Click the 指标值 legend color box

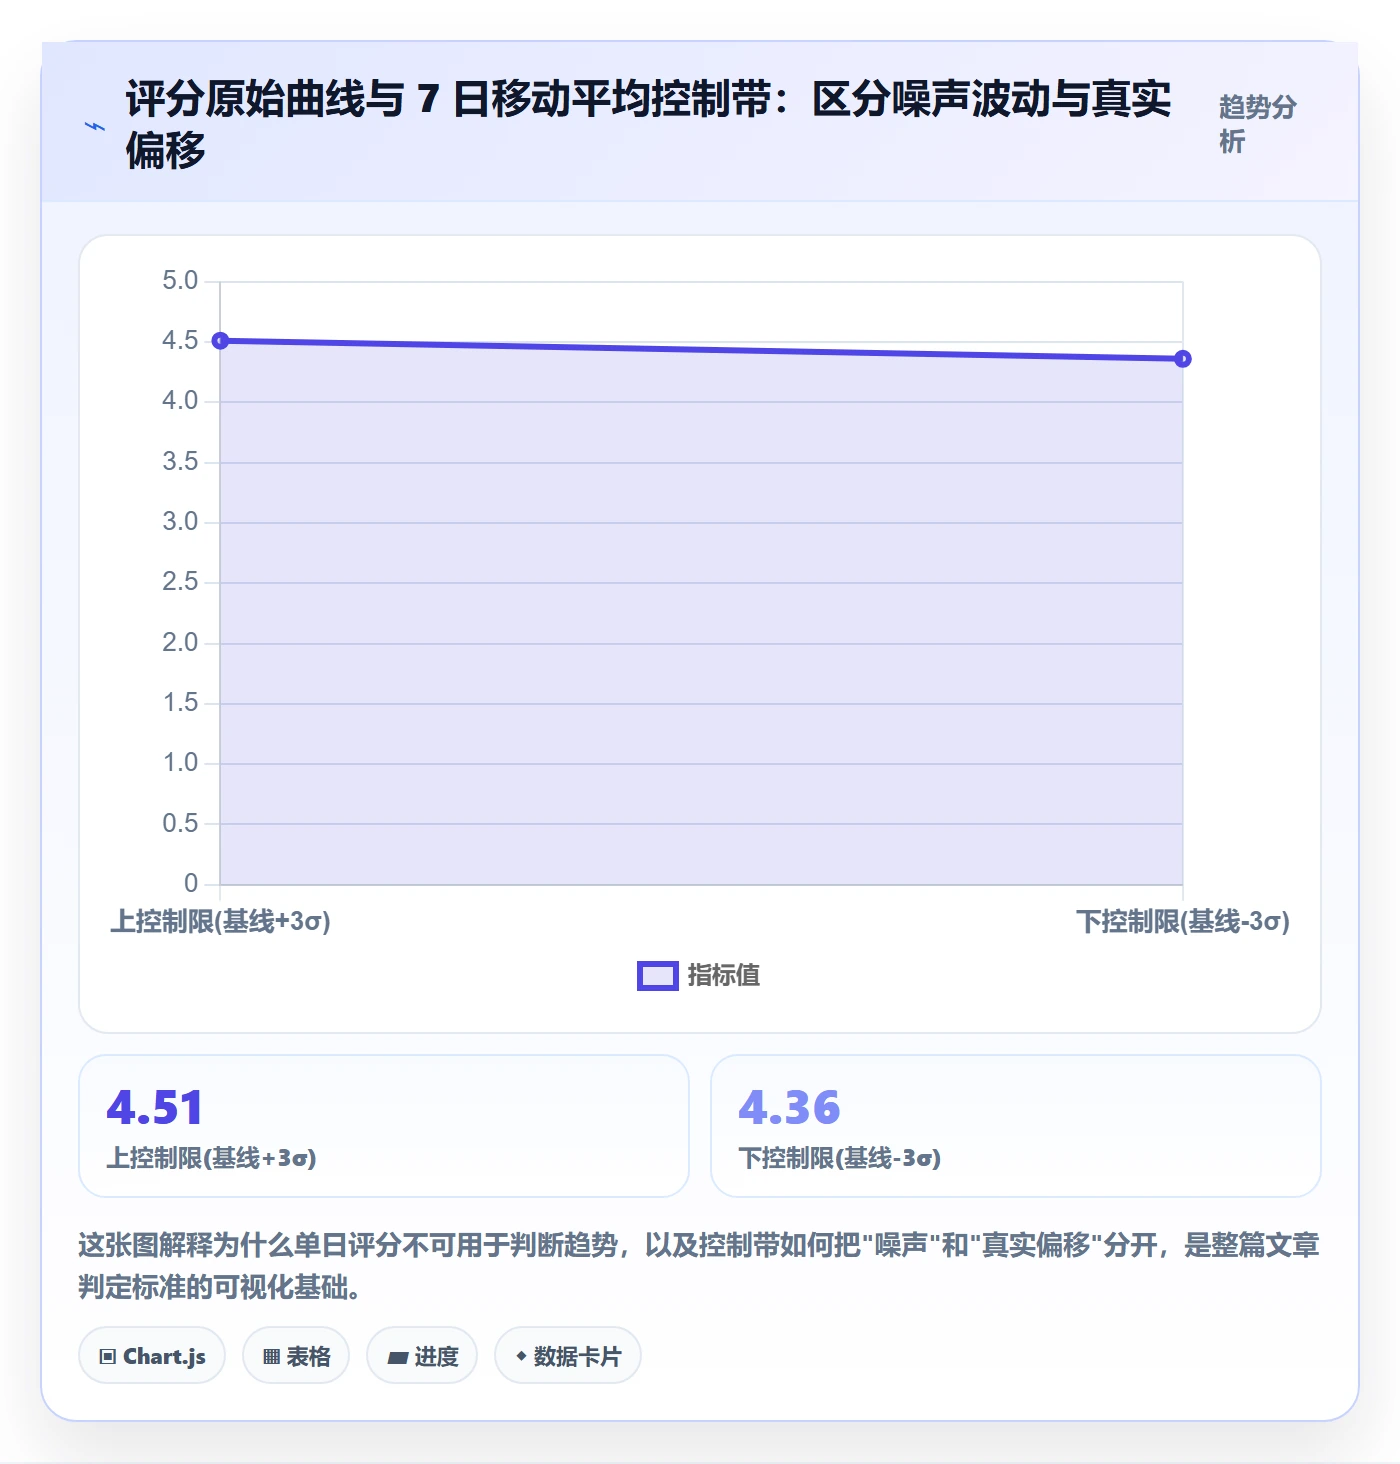point(658,976)
